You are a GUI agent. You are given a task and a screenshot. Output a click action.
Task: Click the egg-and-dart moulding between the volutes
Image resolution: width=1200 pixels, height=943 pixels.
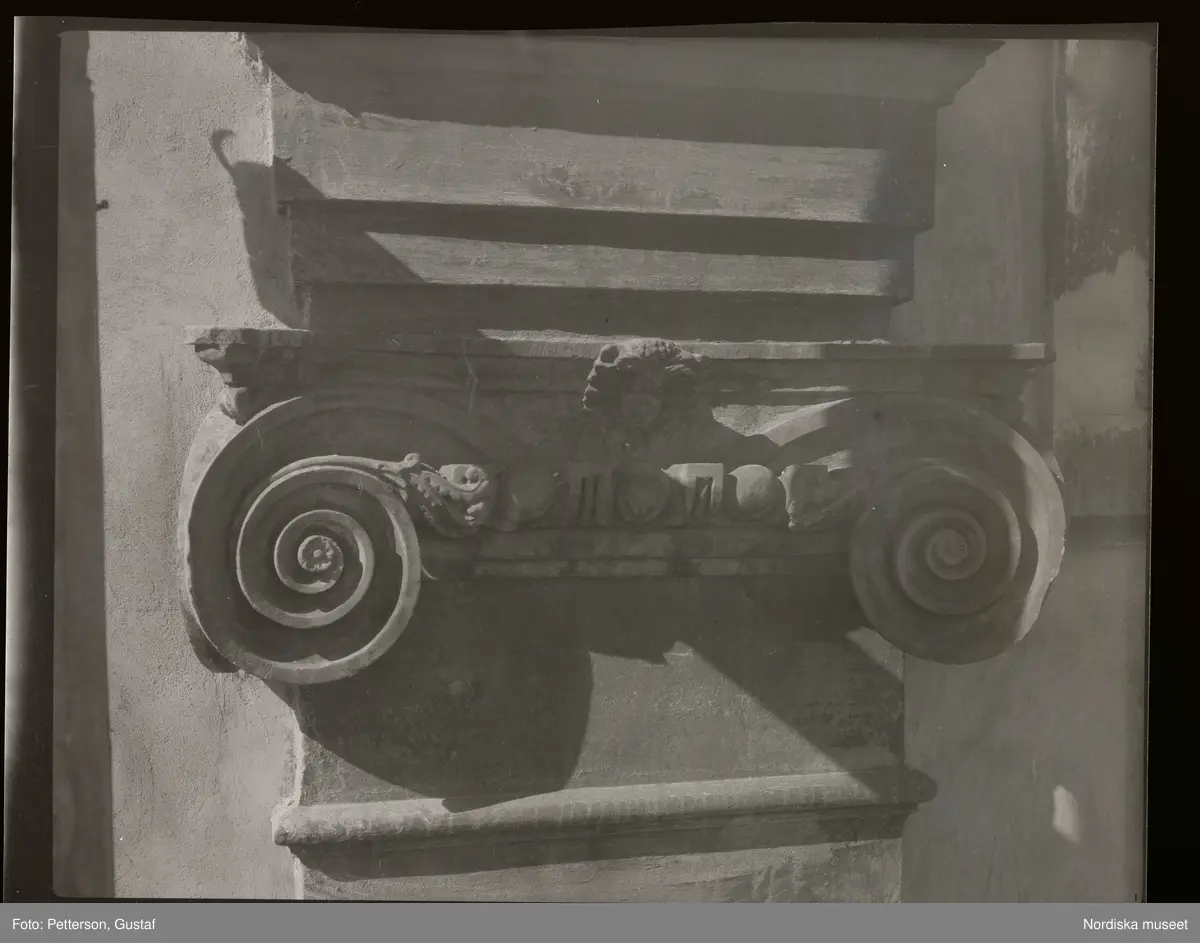[640, 495]
